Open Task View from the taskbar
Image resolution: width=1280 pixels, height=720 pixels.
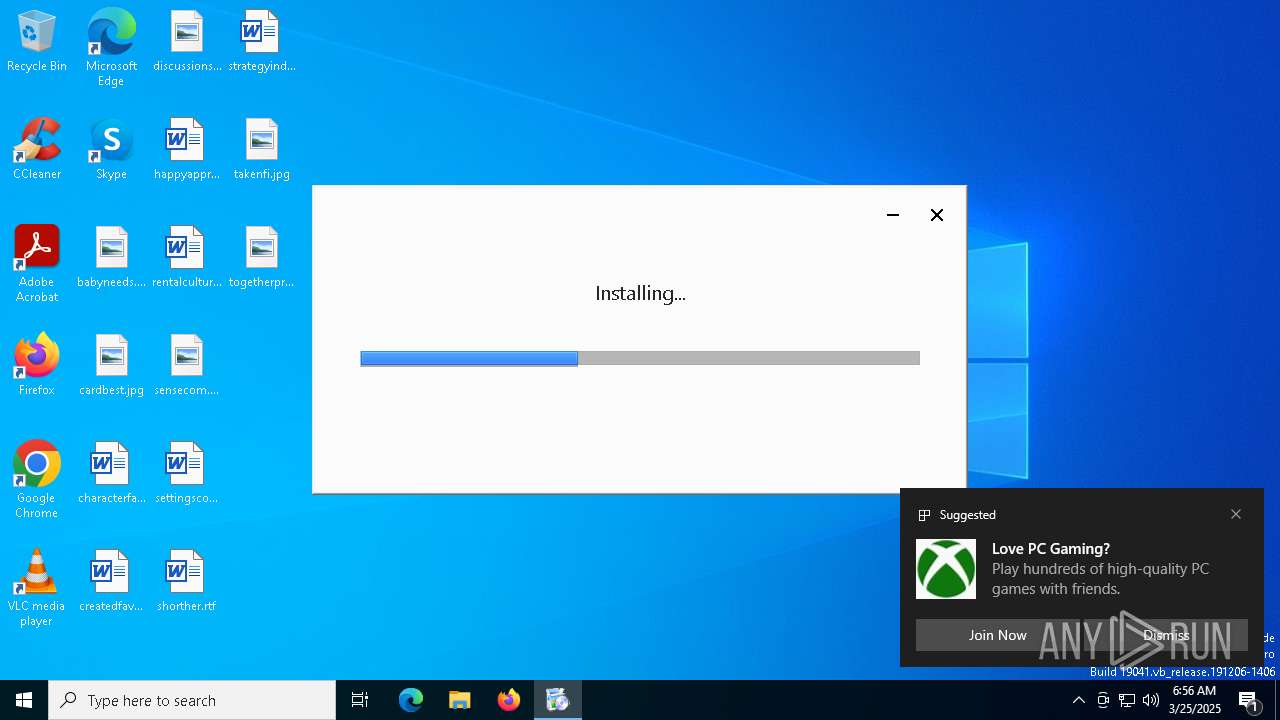pyautogui.click(x=360, y=700)
